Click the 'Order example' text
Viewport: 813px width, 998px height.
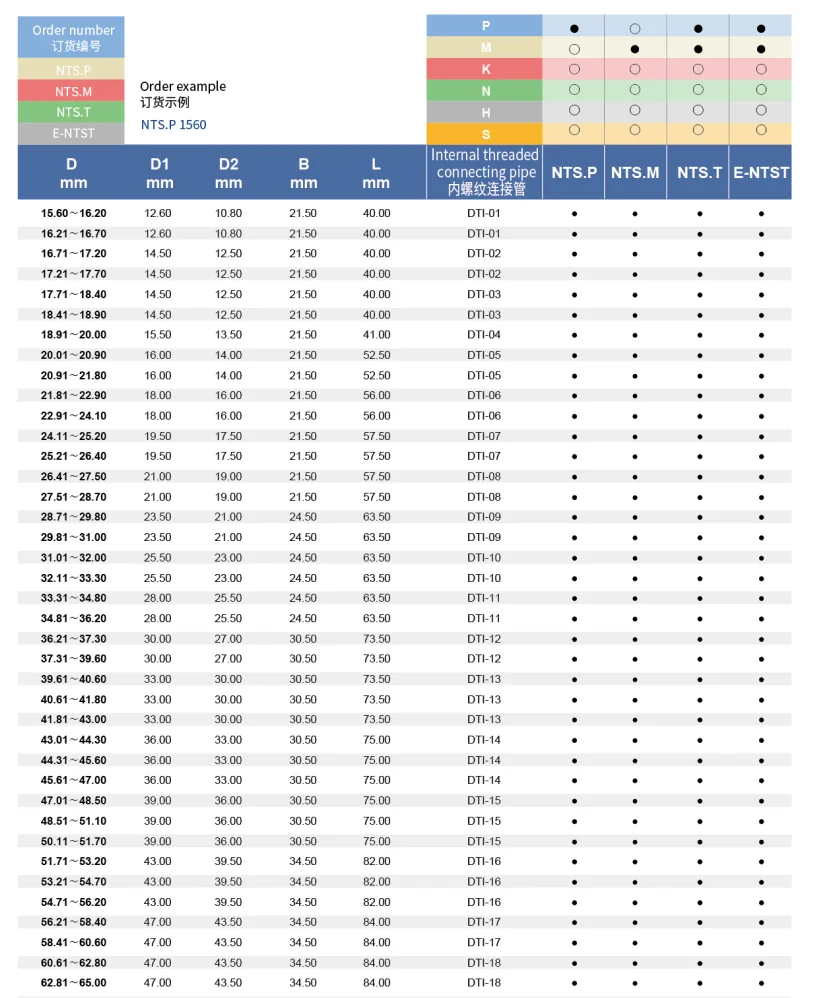[x=183, y=86]
